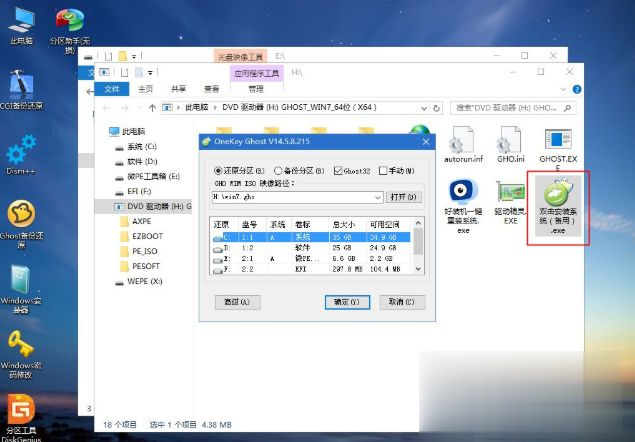Open the 此电脑 desktop icon

pyautogui.click(x=21, y=25)
